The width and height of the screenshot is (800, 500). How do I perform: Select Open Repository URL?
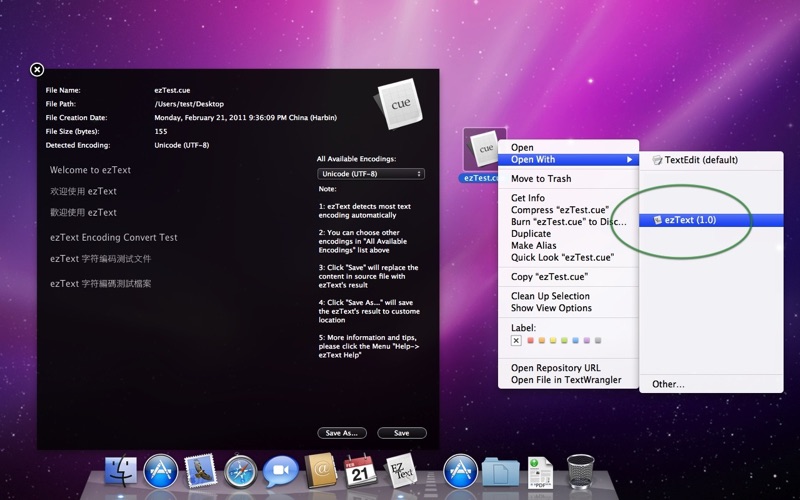tap(568, 368)
